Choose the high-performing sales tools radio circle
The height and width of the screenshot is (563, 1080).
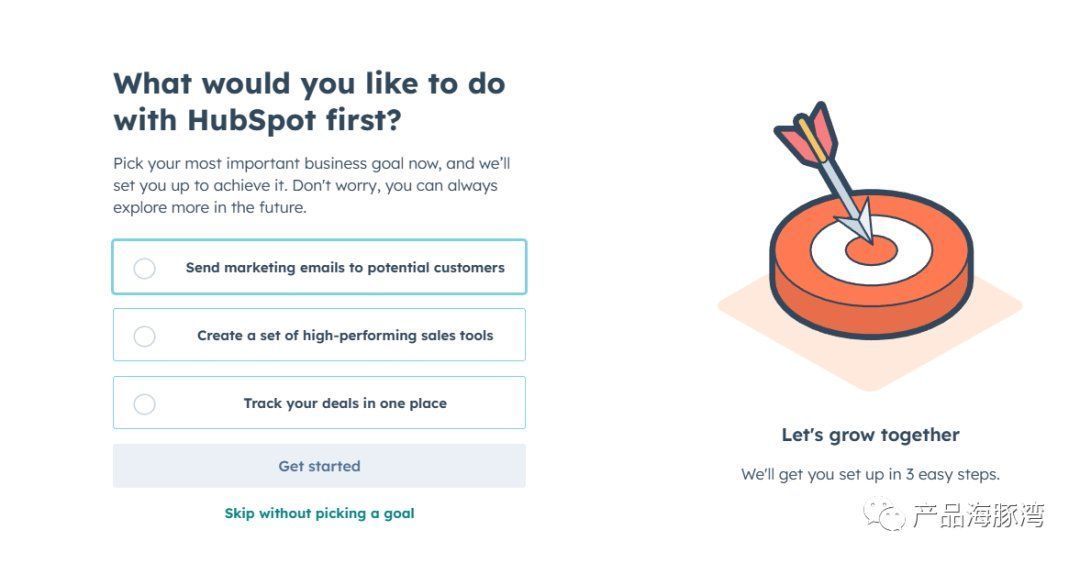coord(144,336)
